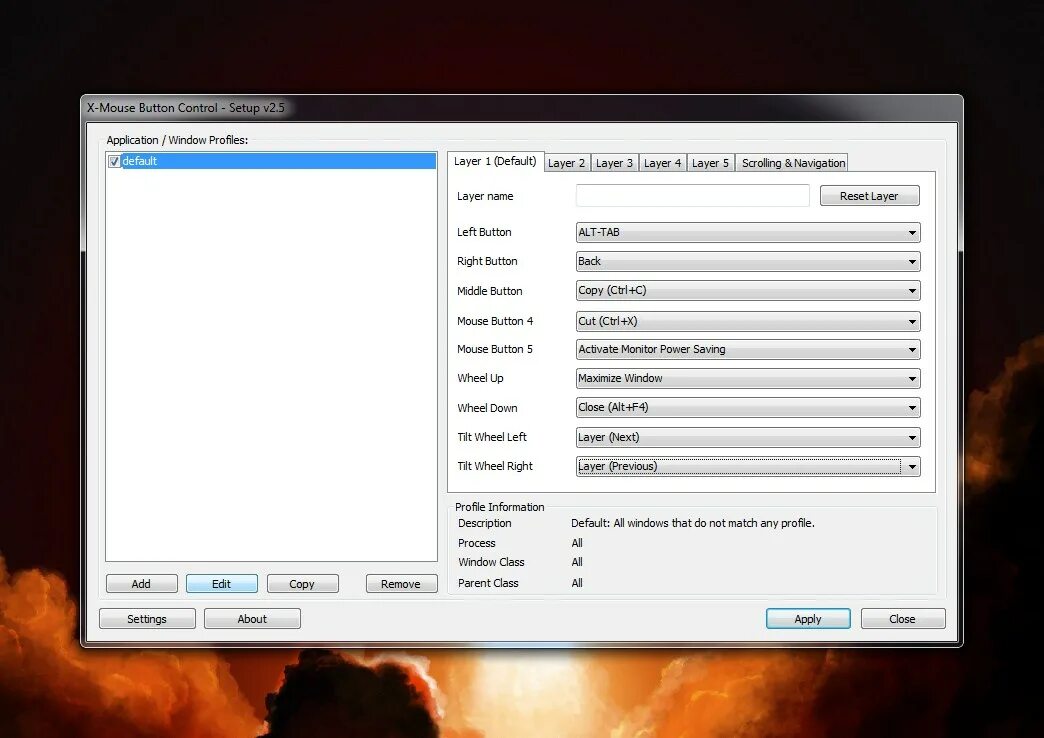Select the default profile row
The image size is (1044, 738).
point(271,161)
